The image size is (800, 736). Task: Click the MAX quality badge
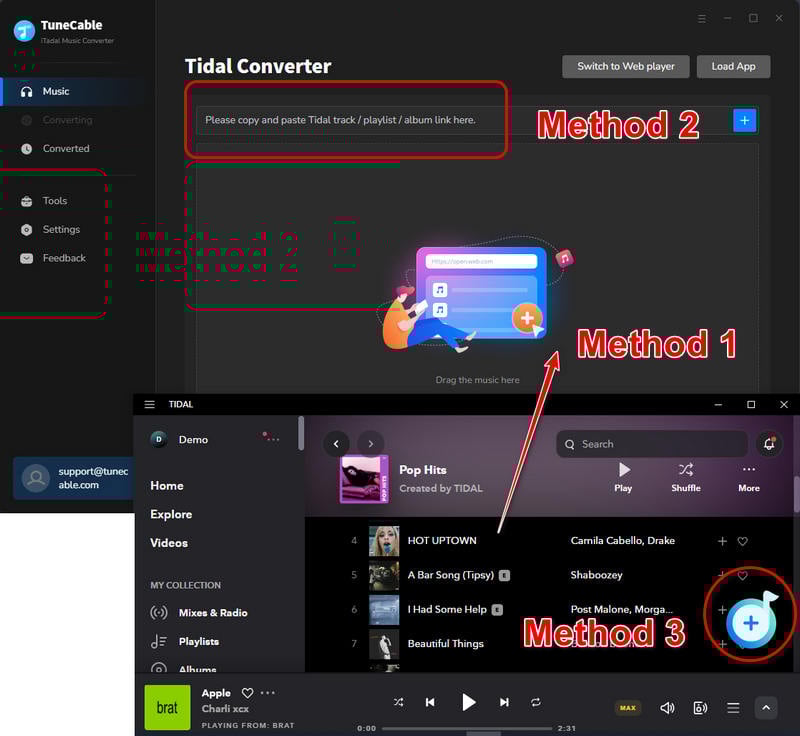[x=628, y=708]
